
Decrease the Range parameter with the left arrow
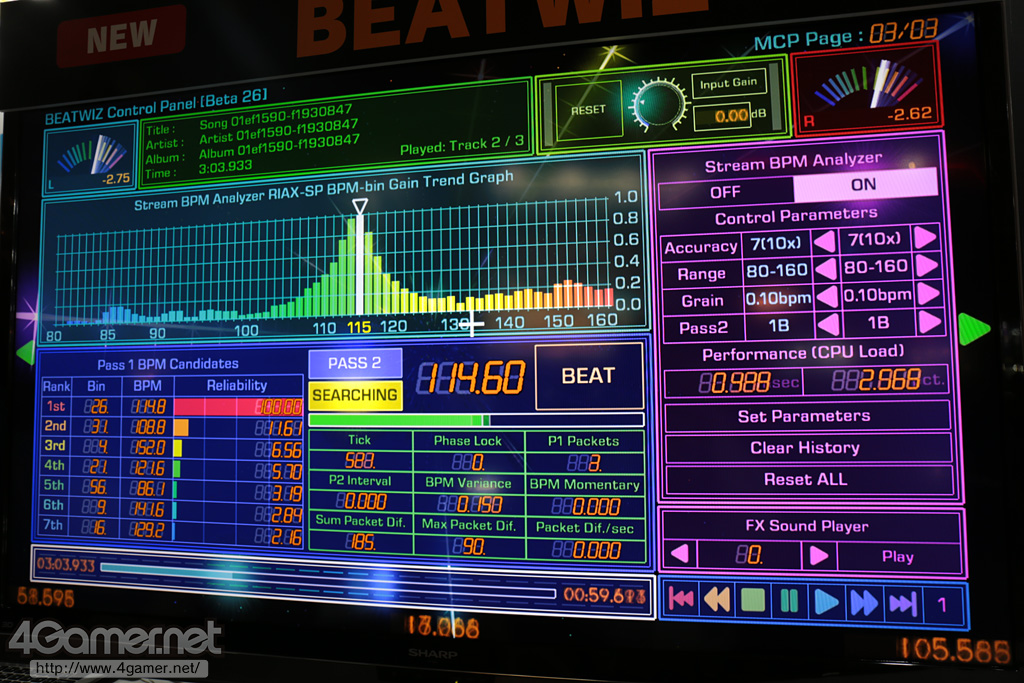click(826, 269)
